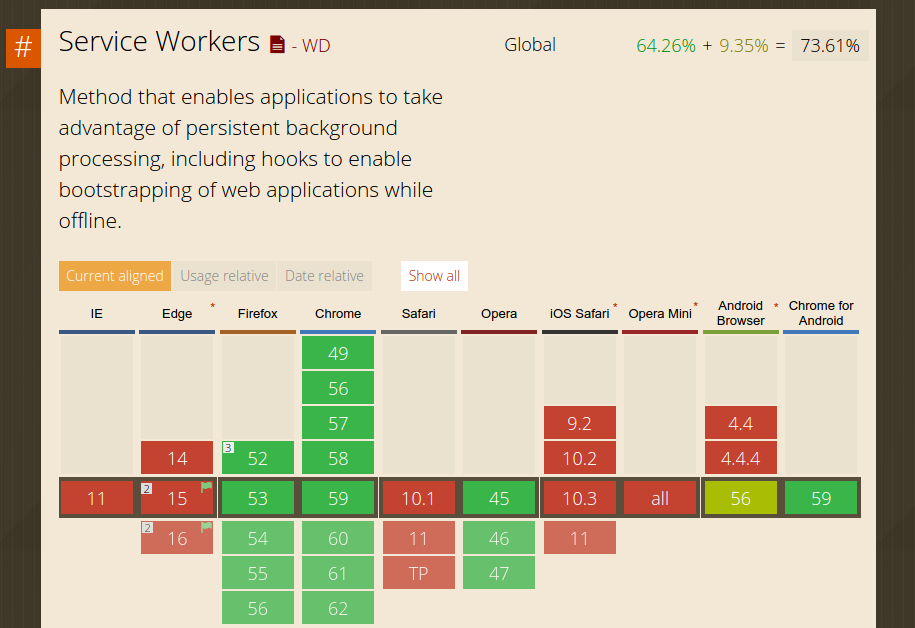The image size is (915, 628).
Task: Switch to Date relative view
Action: pos(324,276)
